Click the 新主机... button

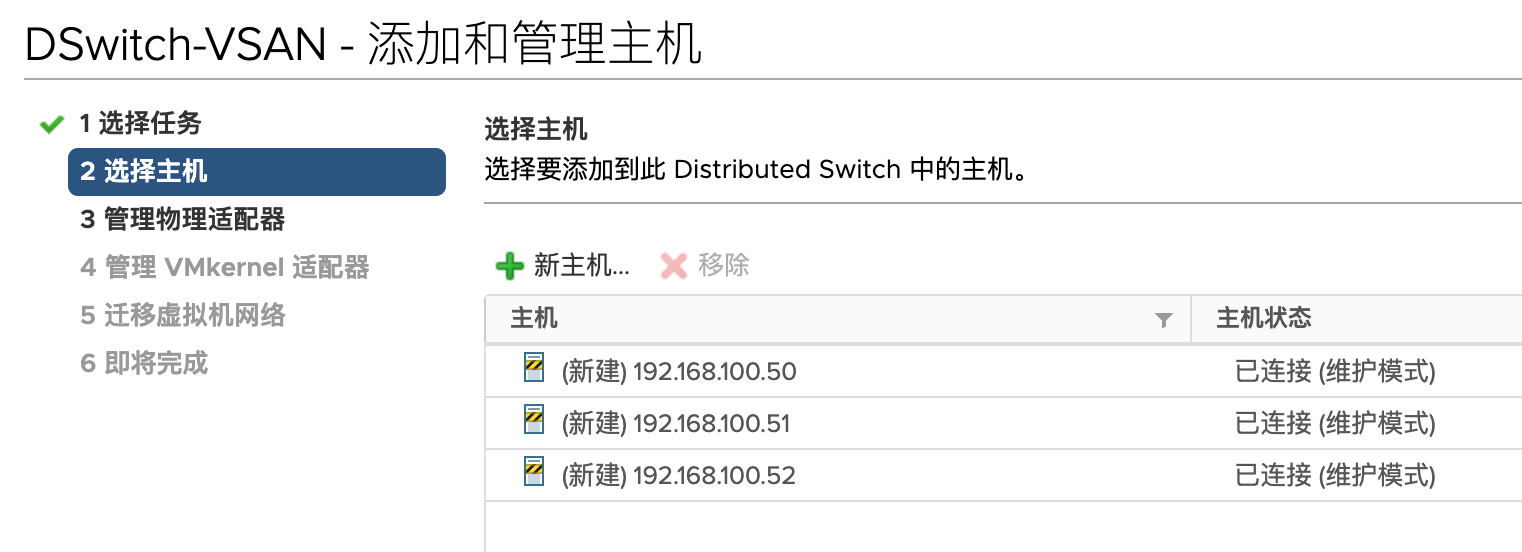click(563, 266)
